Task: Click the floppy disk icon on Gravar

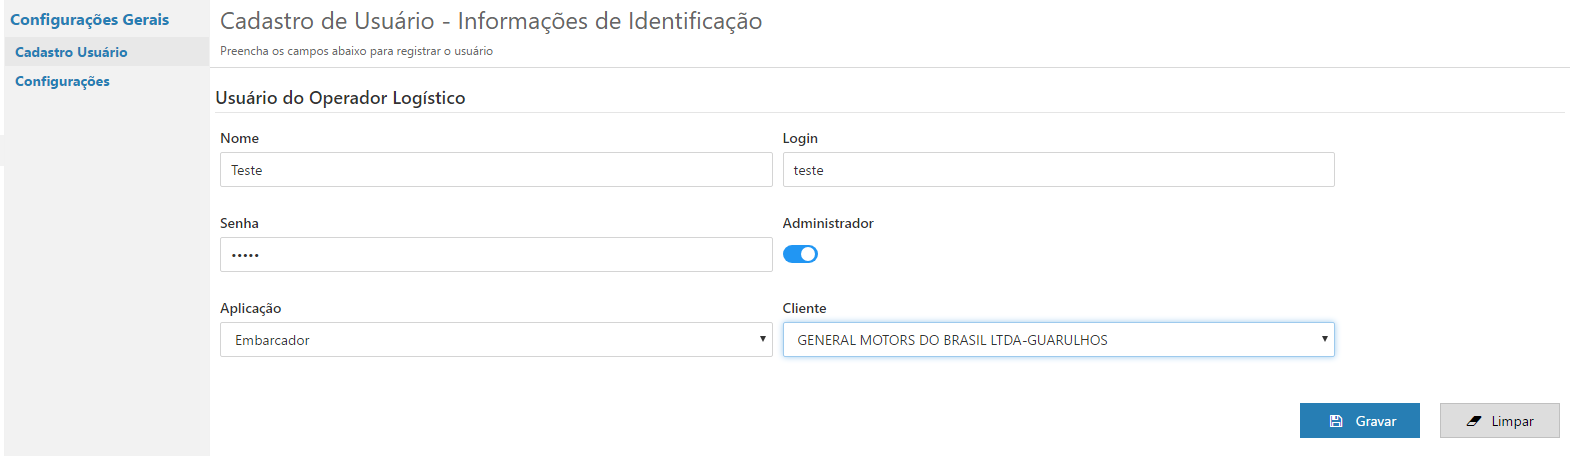Action: click(1336, 421)
